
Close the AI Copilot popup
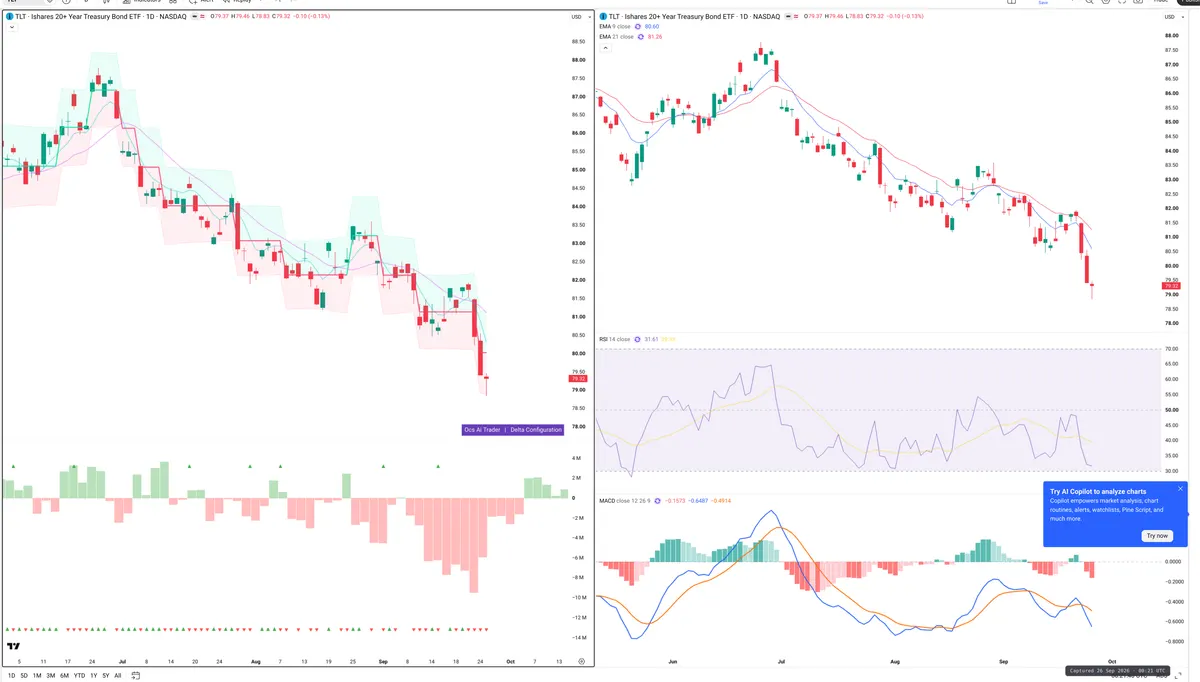pos(1180,489)
